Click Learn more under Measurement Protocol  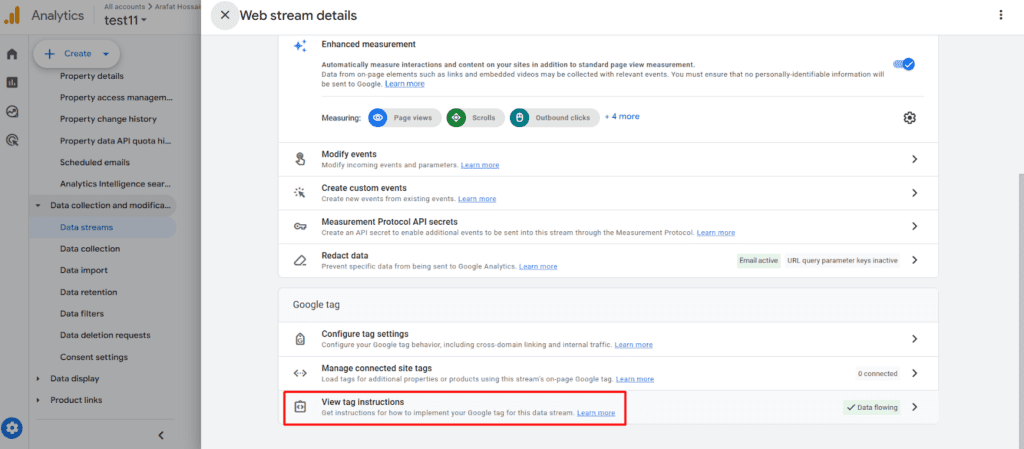pyautogui.click(x=716, y=232)
